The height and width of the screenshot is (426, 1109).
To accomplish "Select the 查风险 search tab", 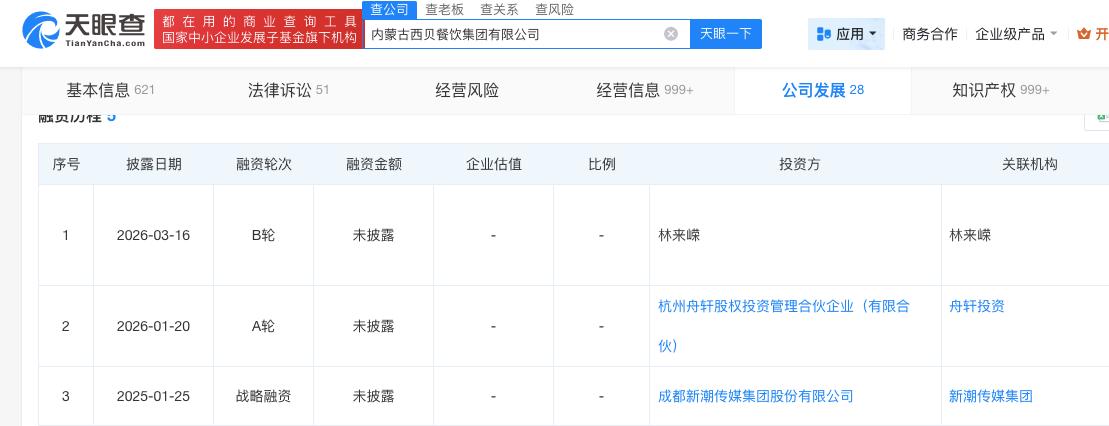I will pos(554,9).
